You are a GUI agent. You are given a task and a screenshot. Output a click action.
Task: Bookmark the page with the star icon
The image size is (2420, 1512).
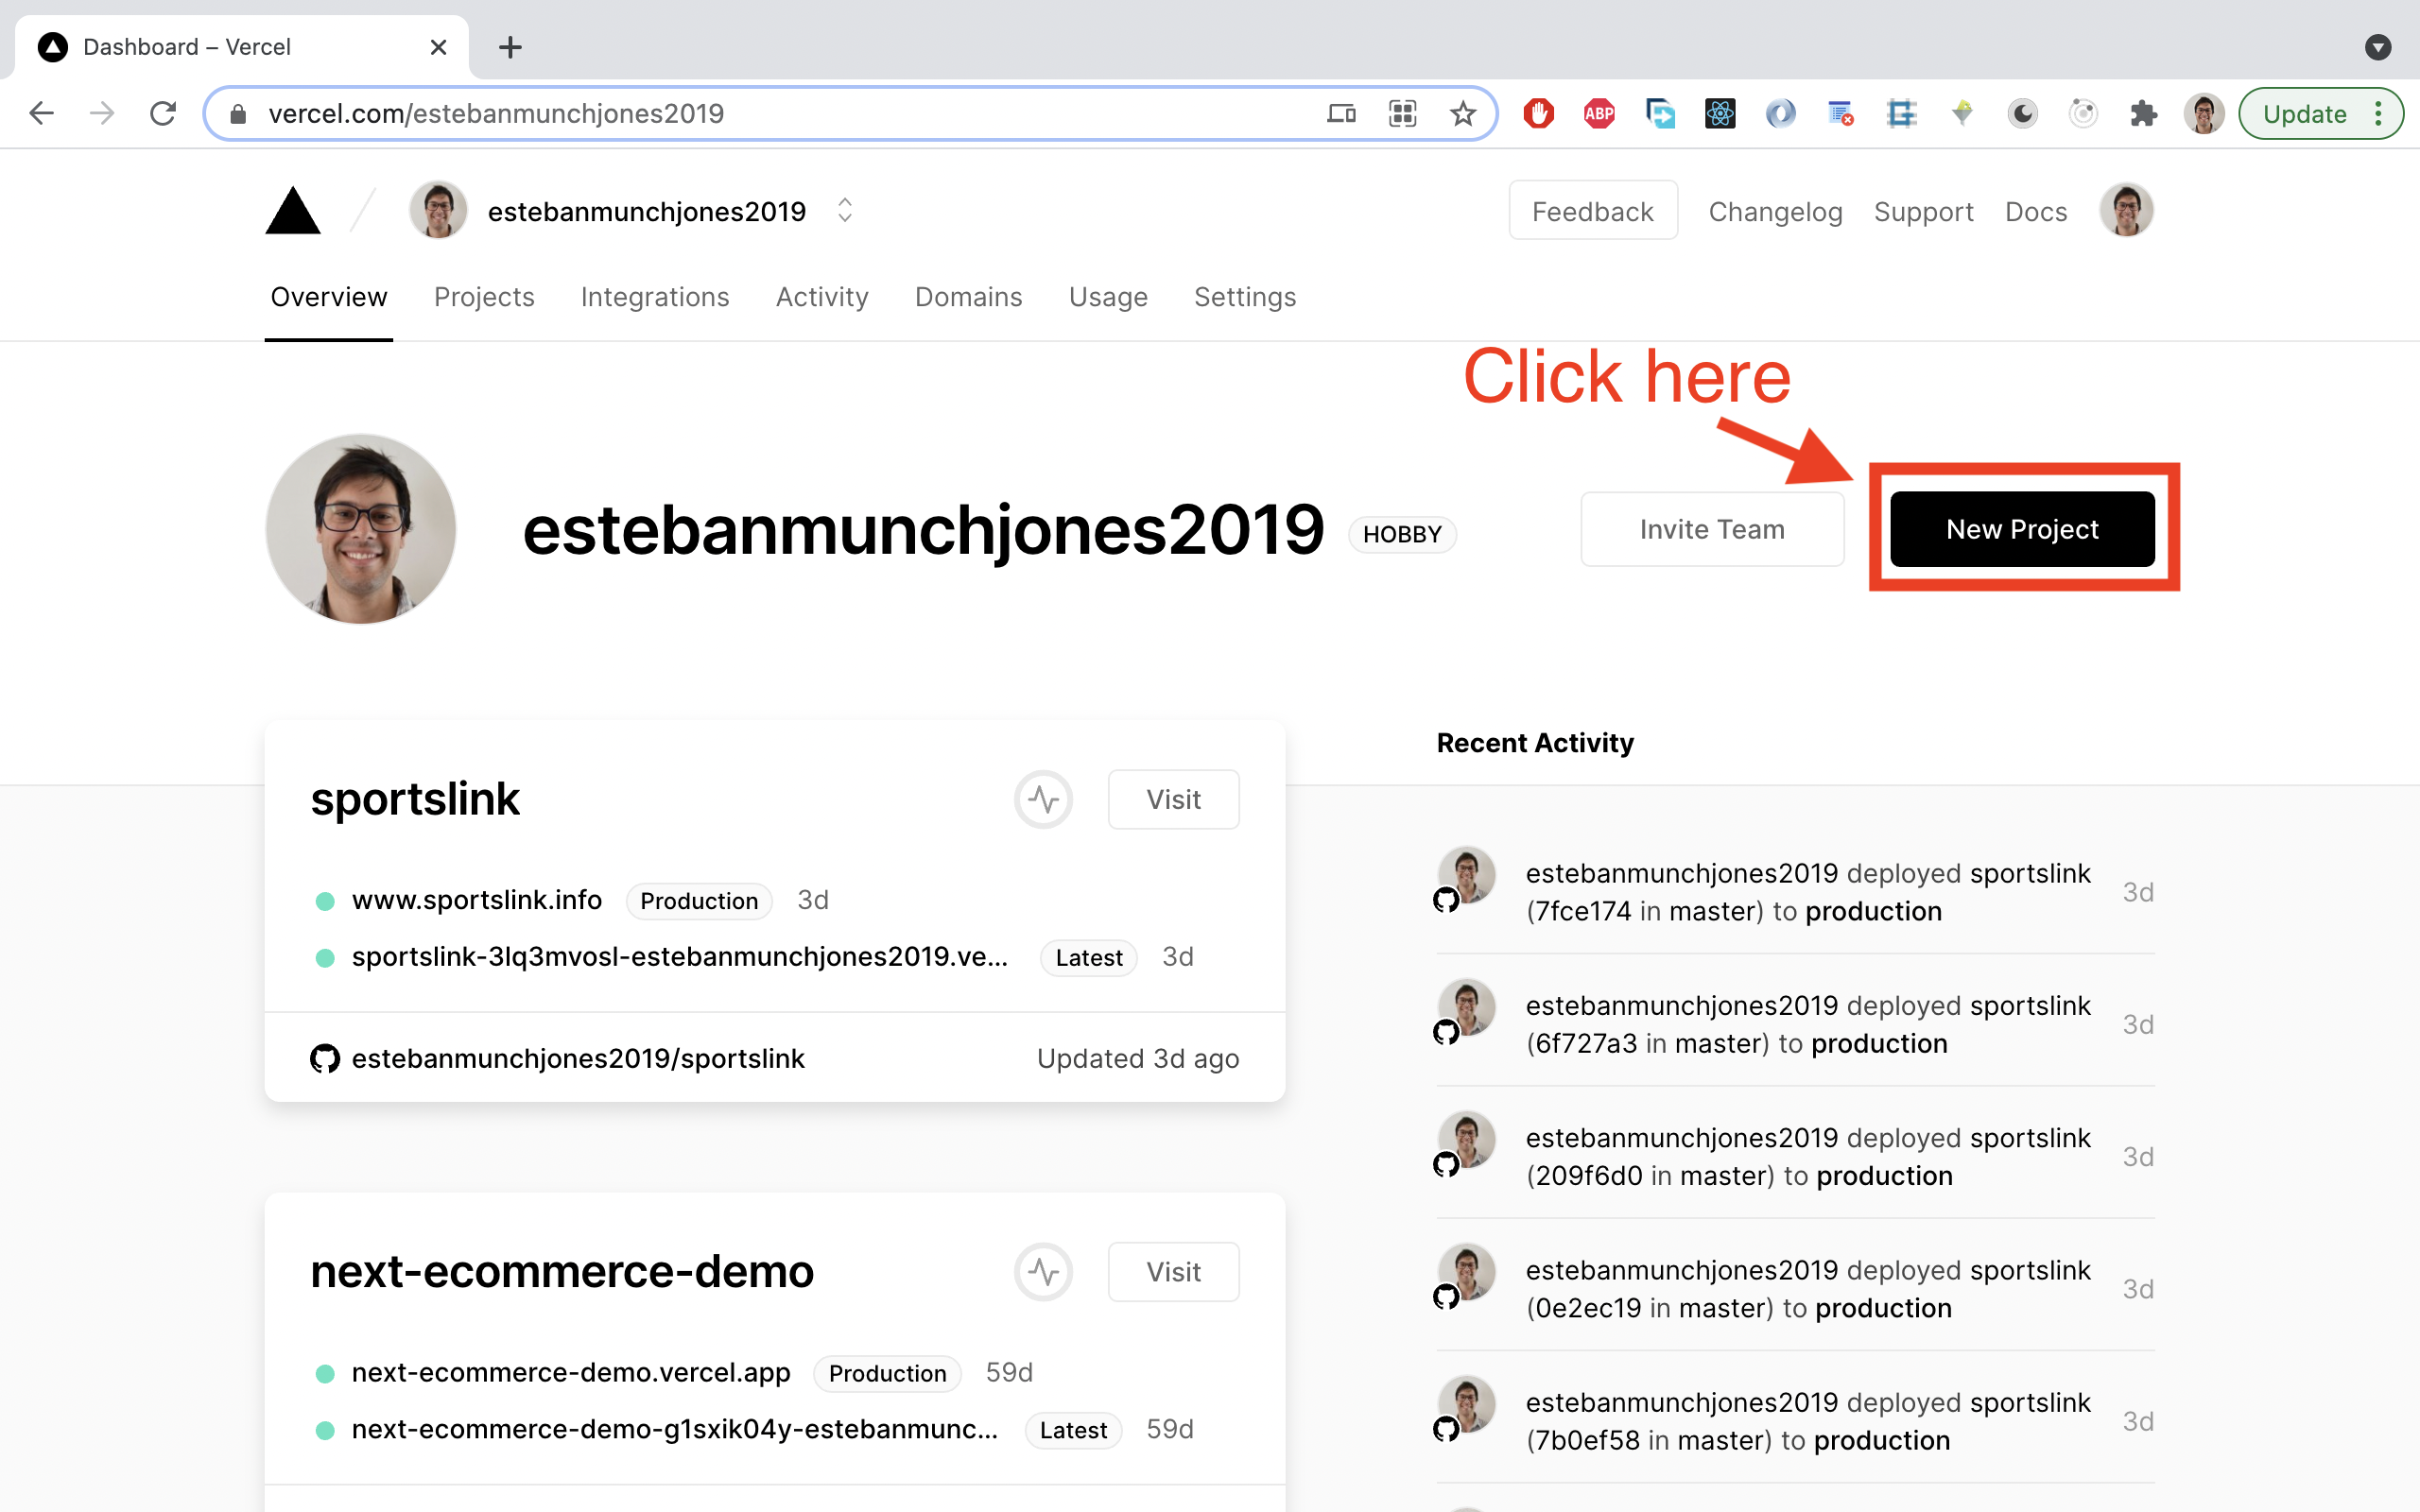(x=1463, y=113)
